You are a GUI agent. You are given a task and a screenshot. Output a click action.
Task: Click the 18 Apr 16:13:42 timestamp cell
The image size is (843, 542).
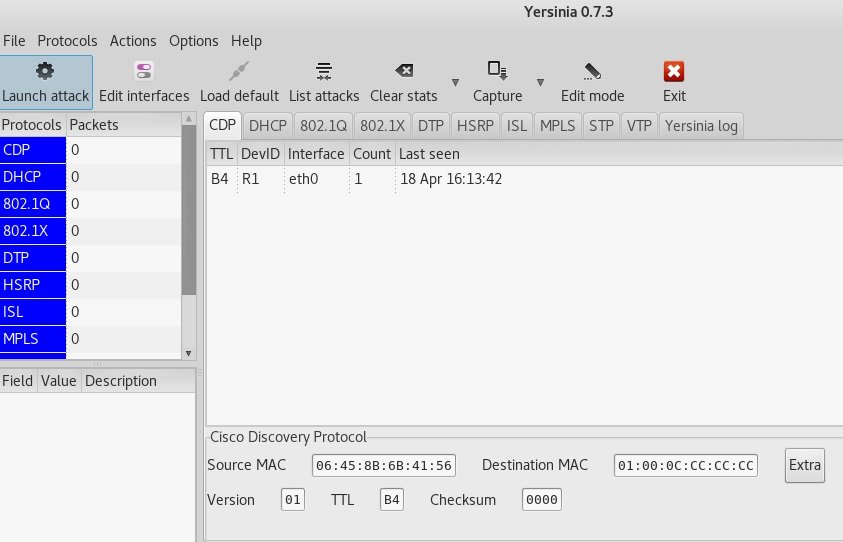451,179
